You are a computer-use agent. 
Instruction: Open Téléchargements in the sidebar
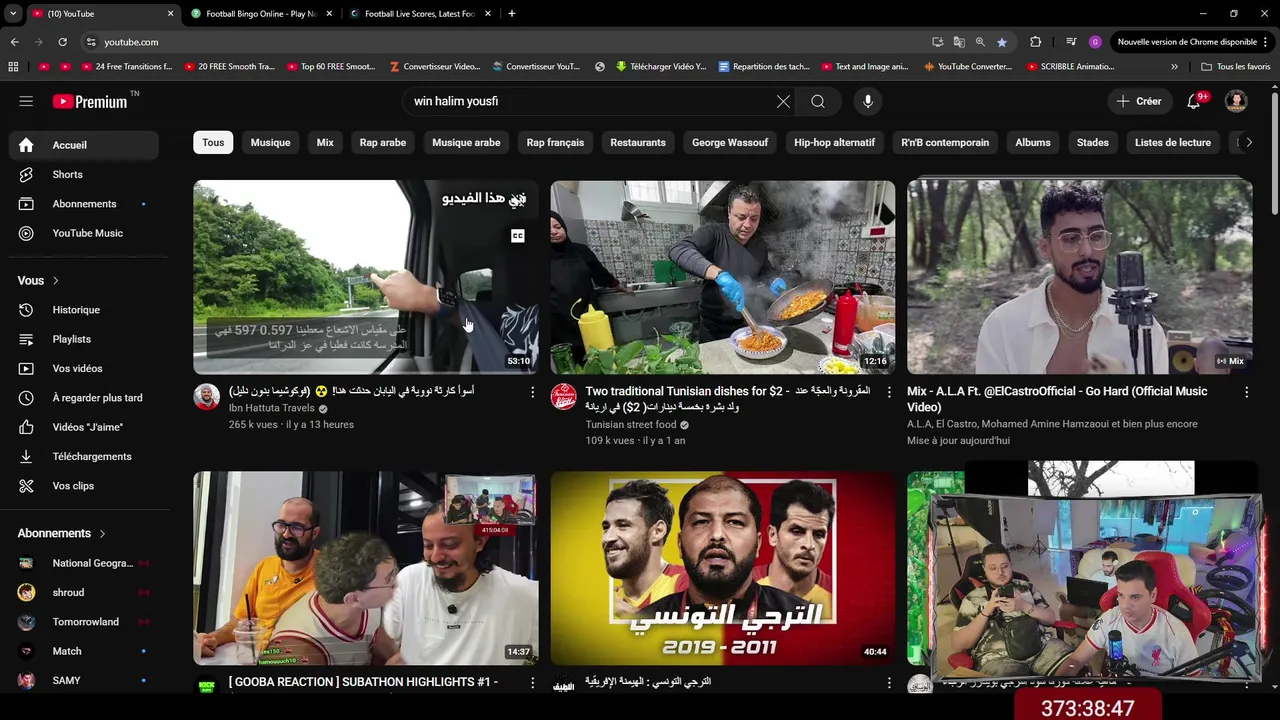(x=84, y=456)
